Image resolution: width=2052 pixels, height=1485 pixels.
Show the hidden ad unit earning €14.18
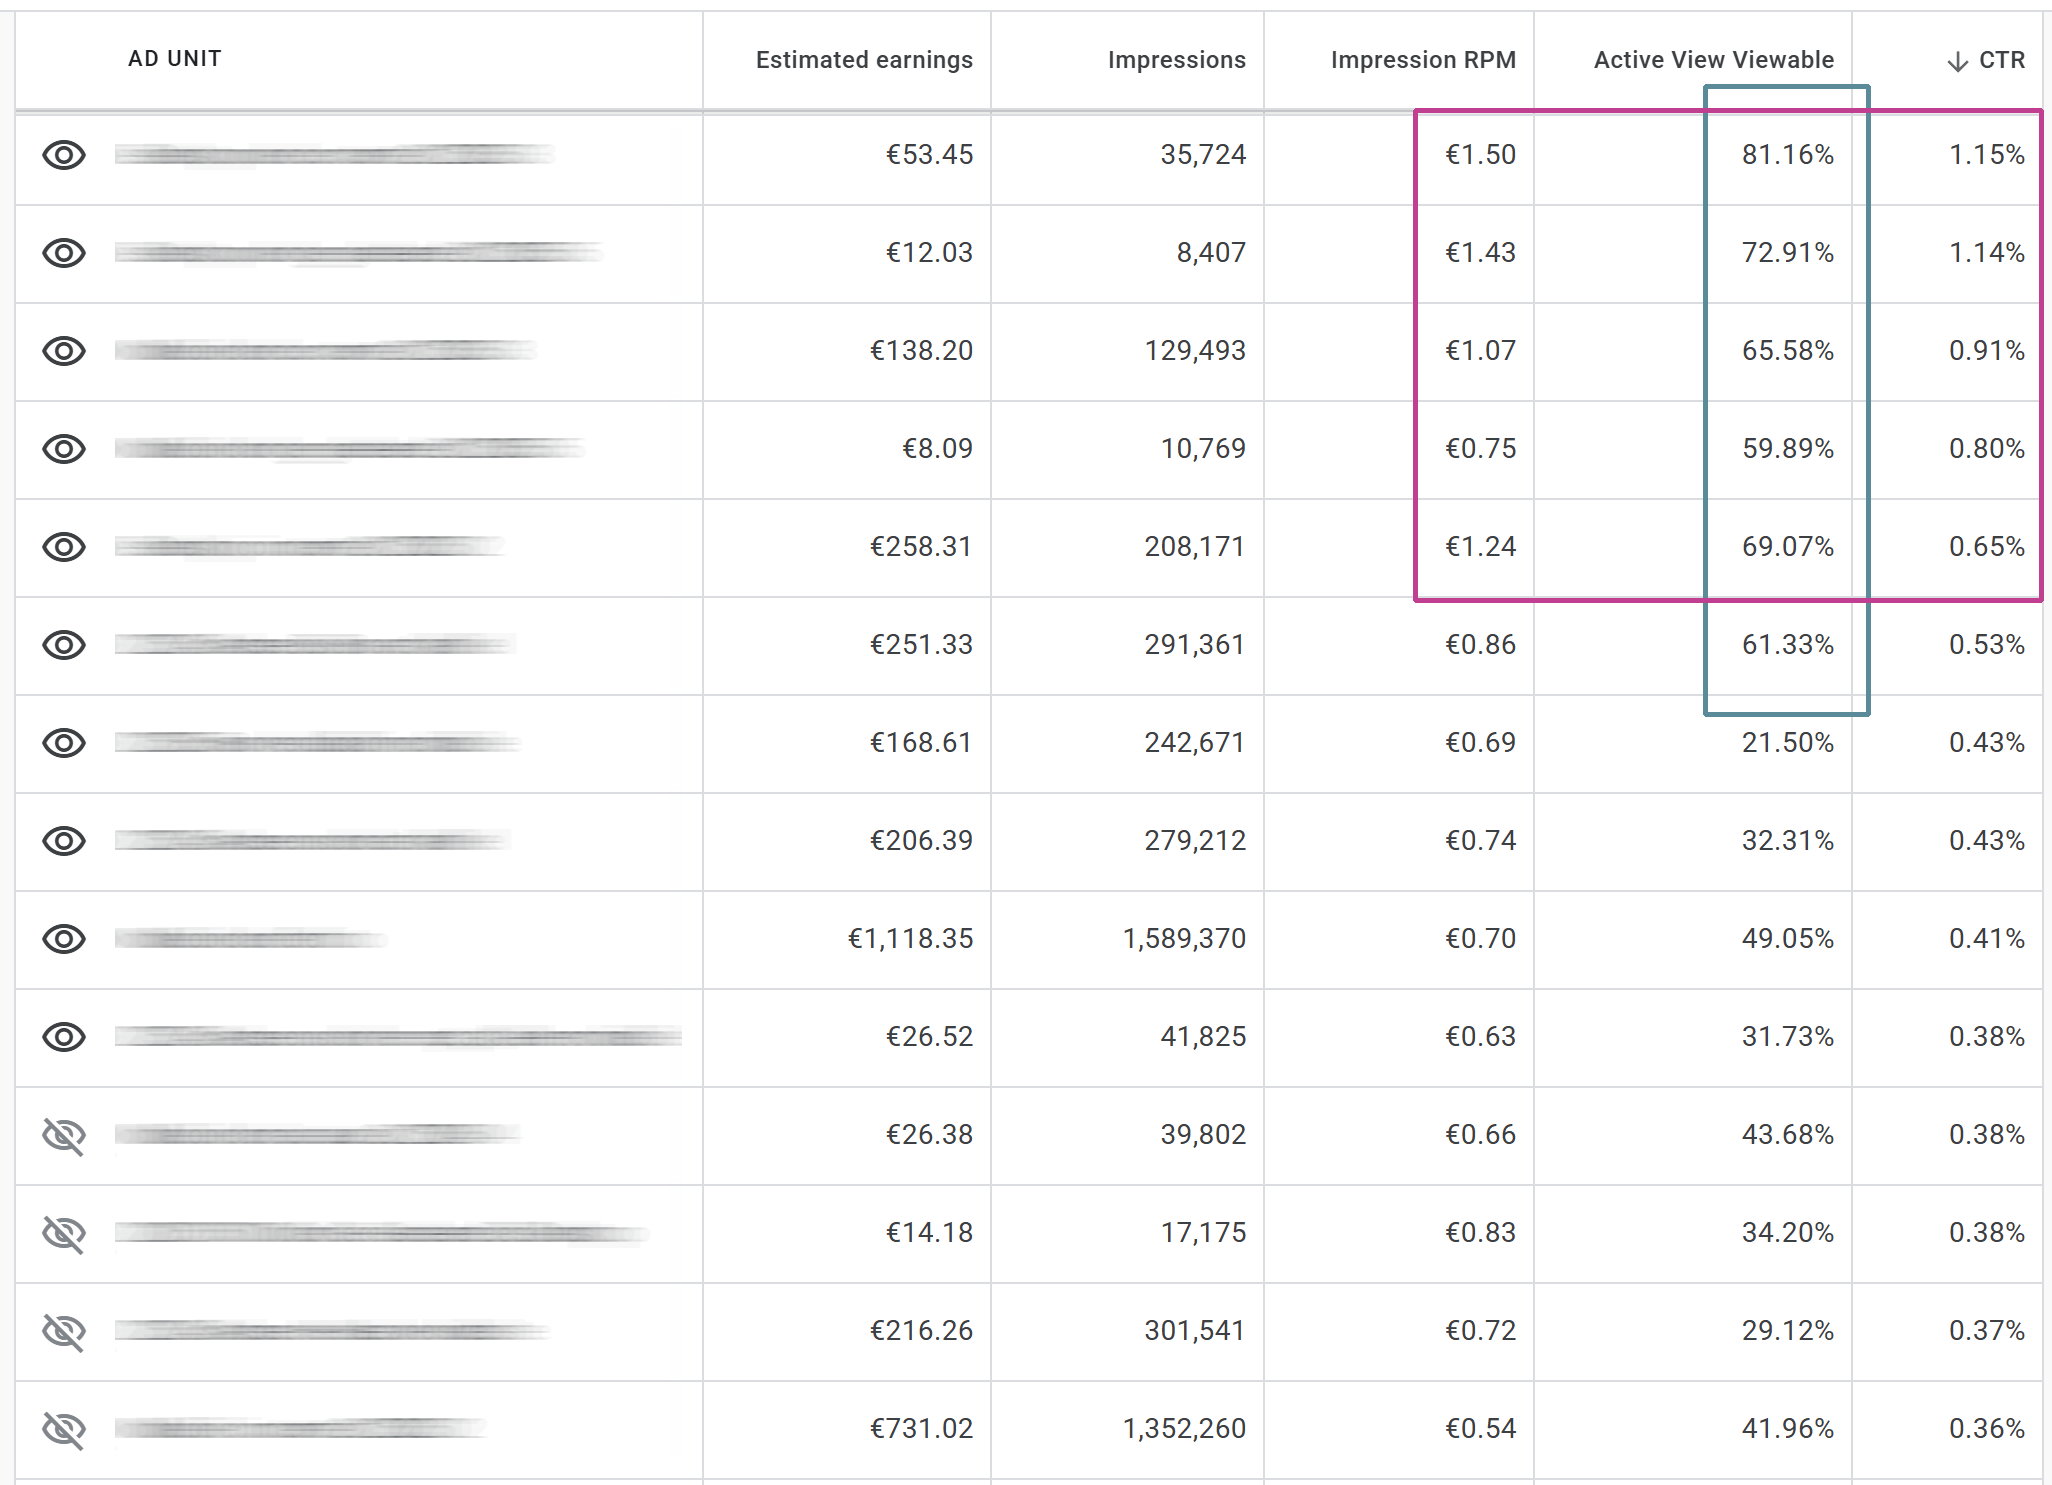[x=64, y=1233]
